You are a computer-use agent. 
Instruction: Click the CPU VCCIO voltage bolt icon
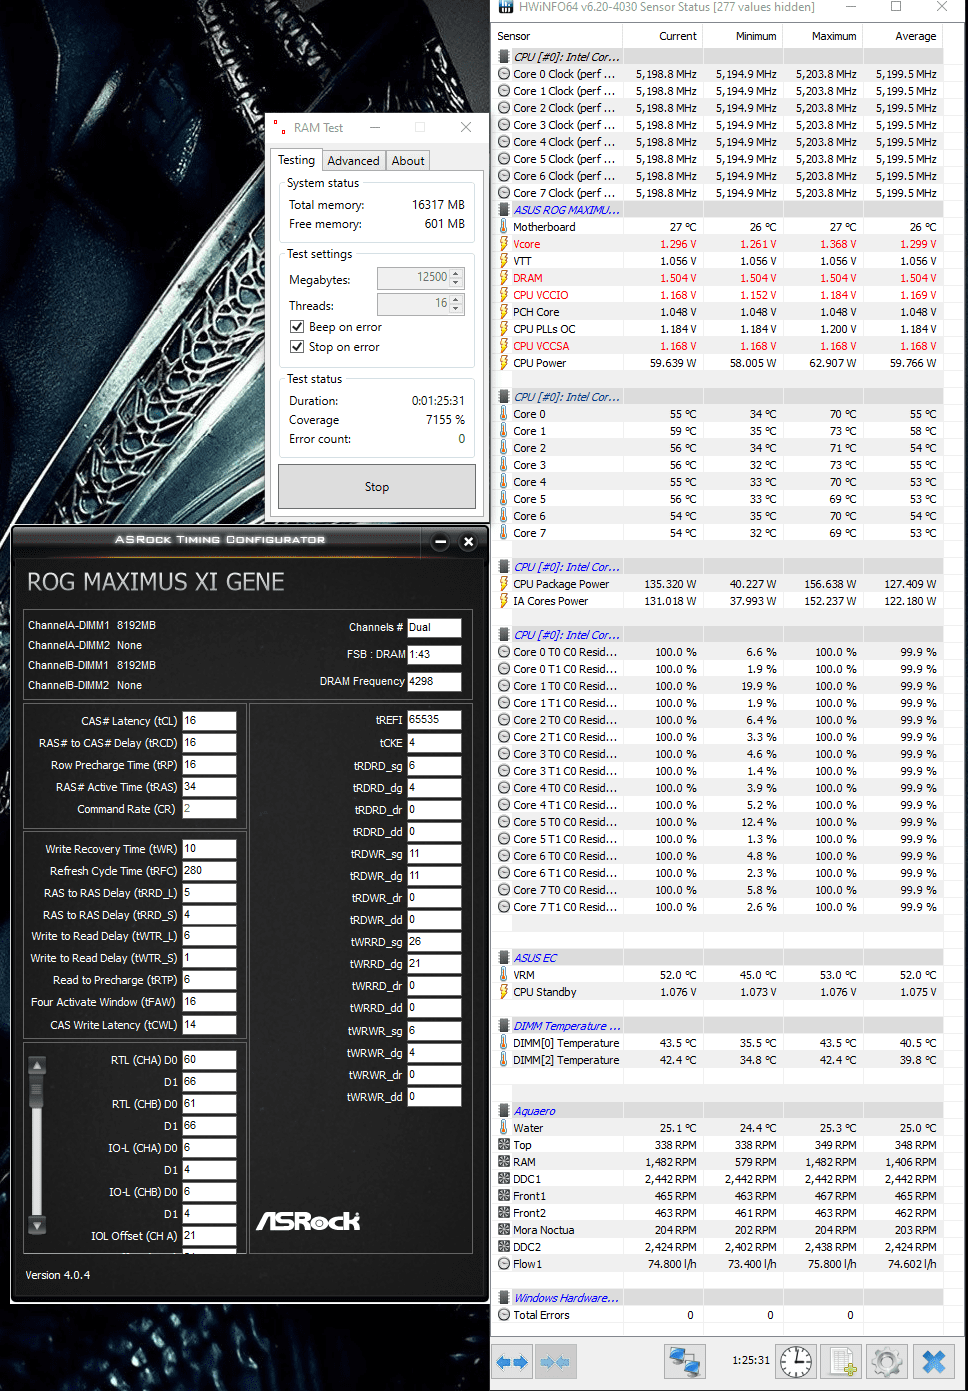pyautogui.click(x=504, y=295)
